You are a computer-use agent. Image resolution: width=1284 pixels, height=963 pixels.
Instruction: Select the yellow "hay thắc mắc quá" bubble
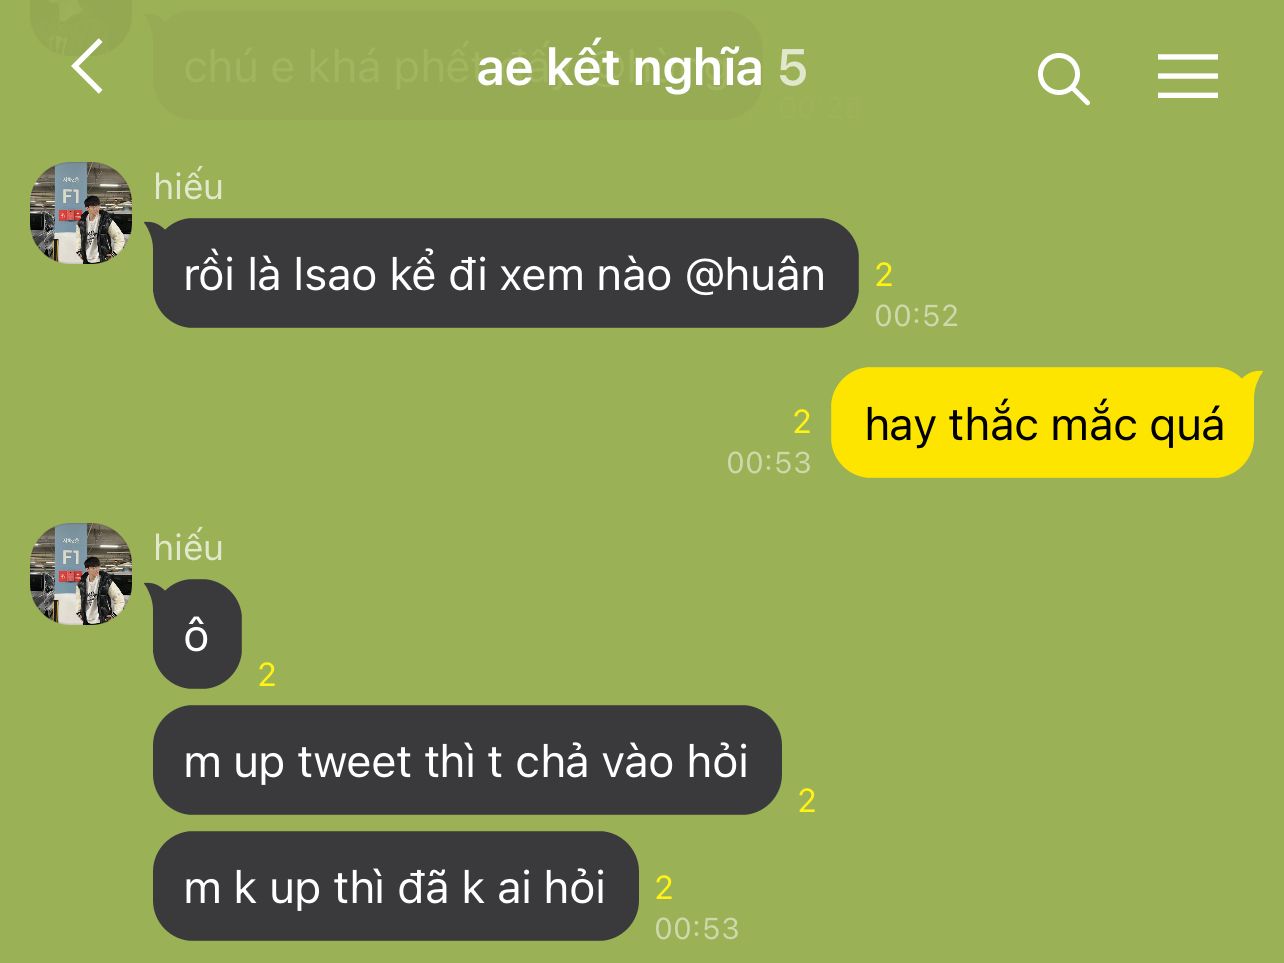click(x=1043, y=423)
